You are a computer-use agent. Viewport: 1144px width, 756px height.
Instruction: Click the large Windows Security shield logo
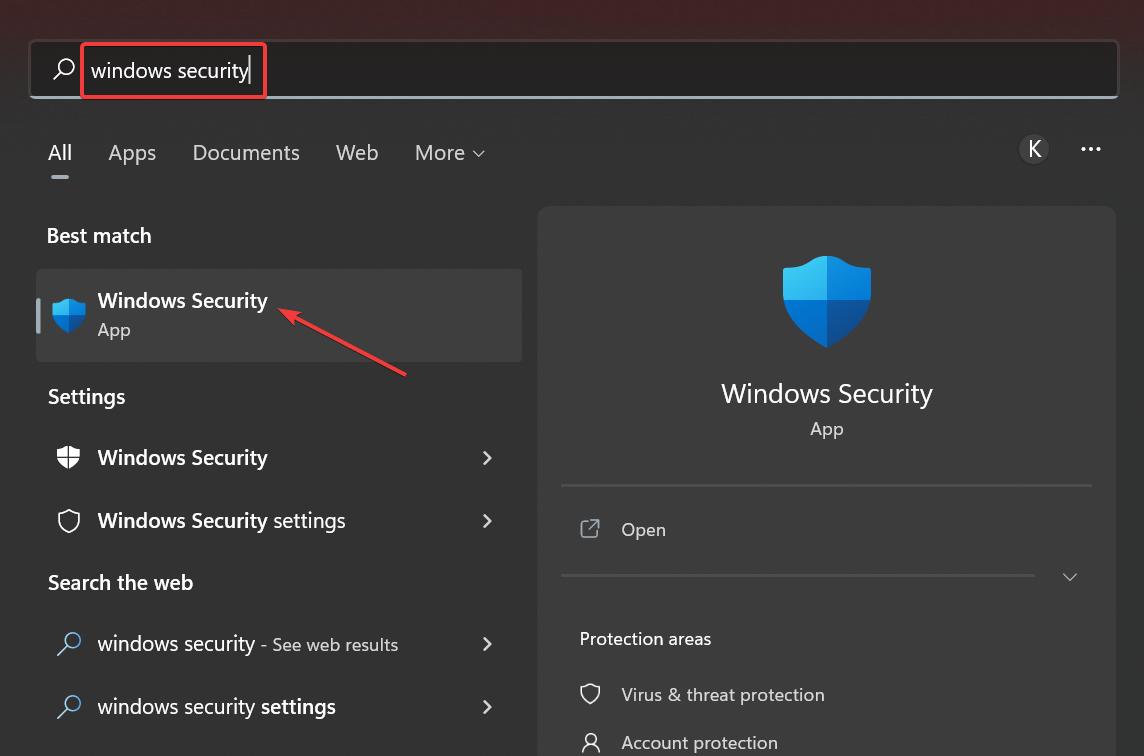click(x=826, y=301)
